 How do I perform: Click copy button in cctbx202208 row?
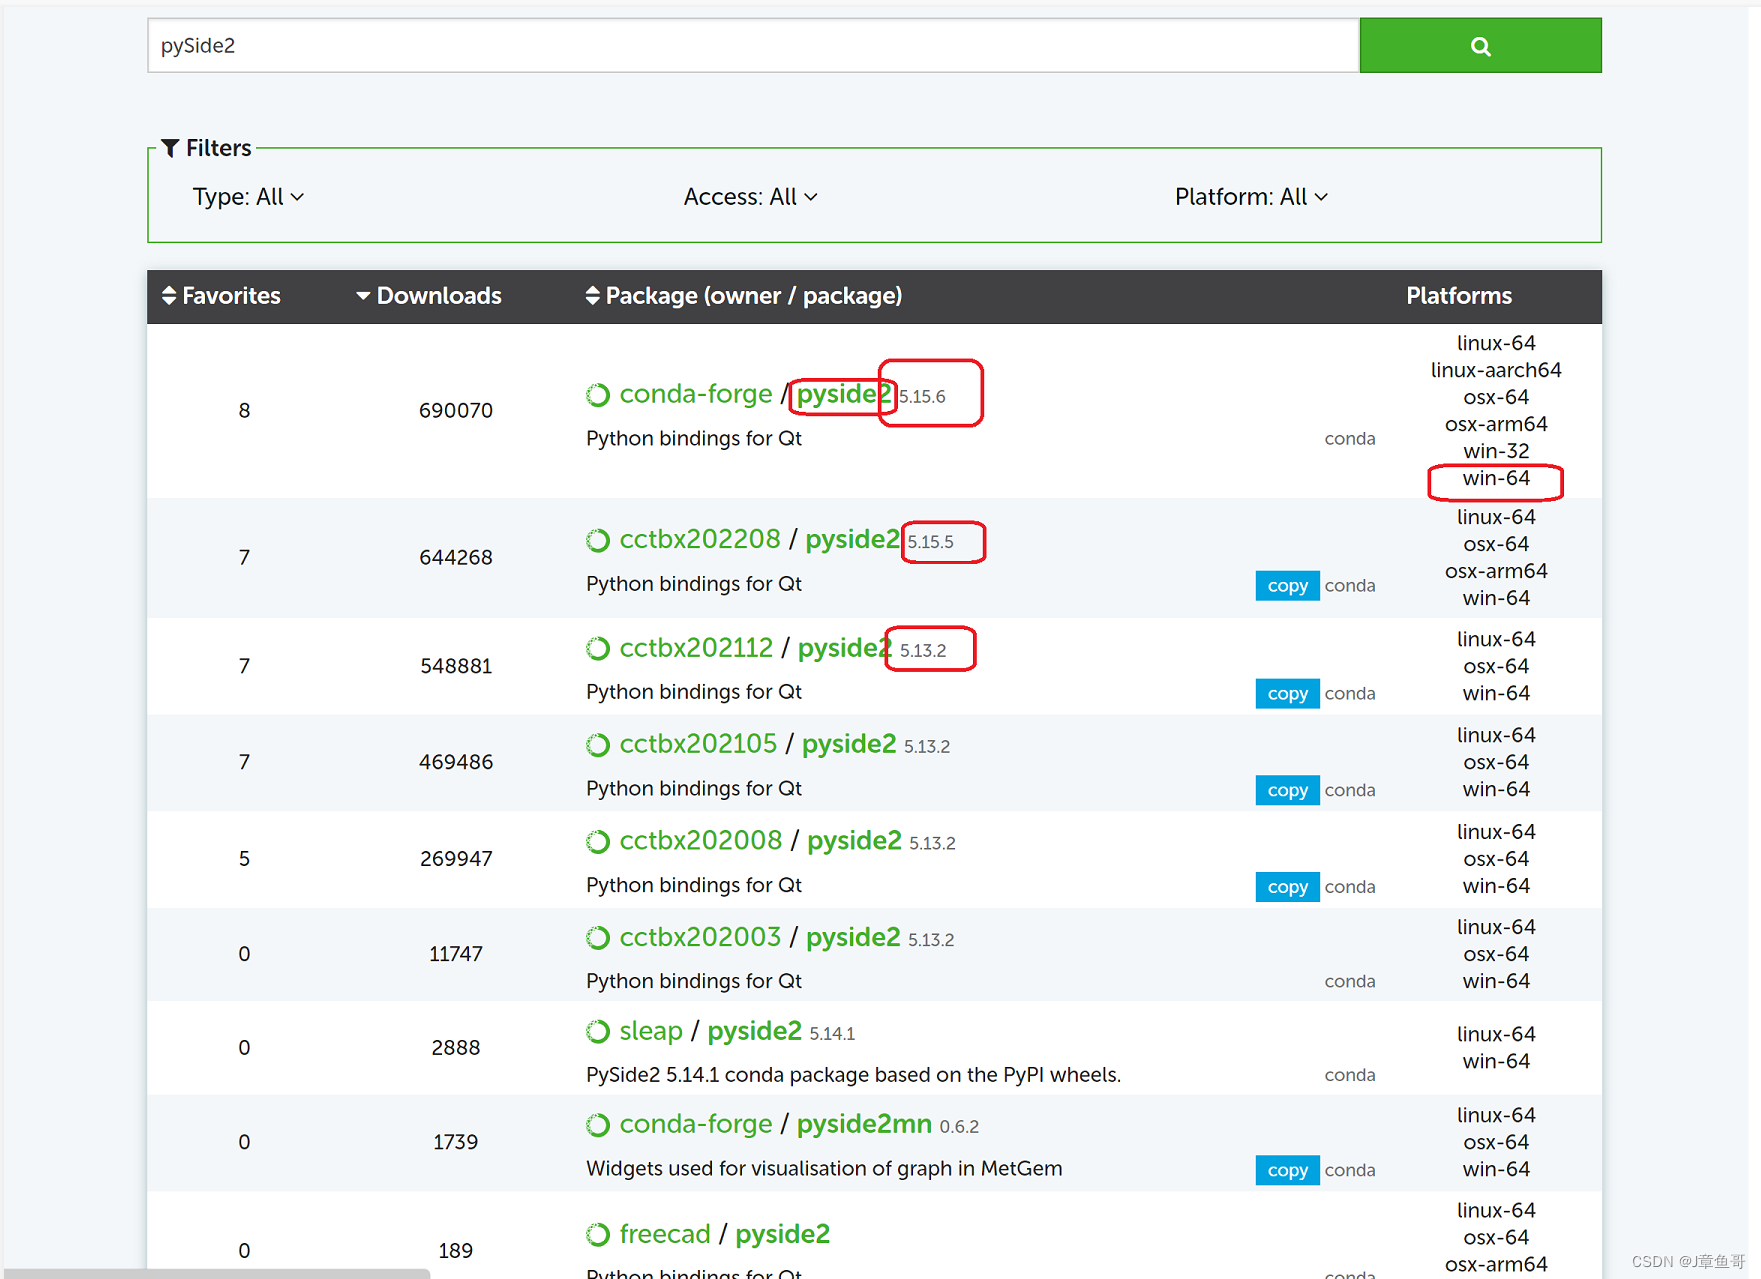click(1287, 586)
